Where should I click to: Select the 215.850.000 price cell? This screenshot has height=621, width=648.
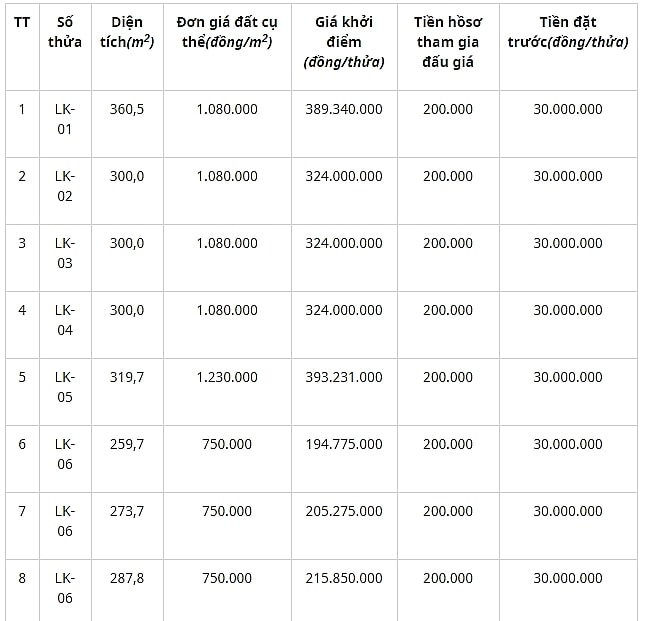pos(344,578)
